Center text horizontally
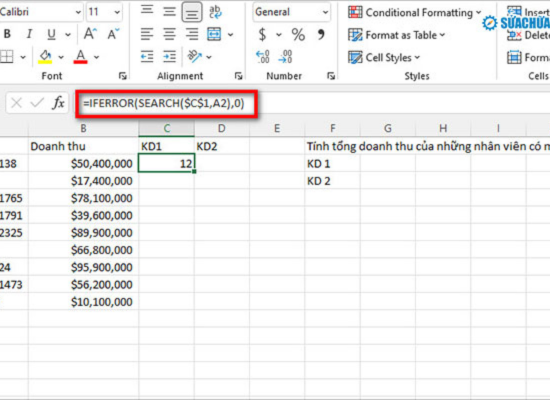 169,34
